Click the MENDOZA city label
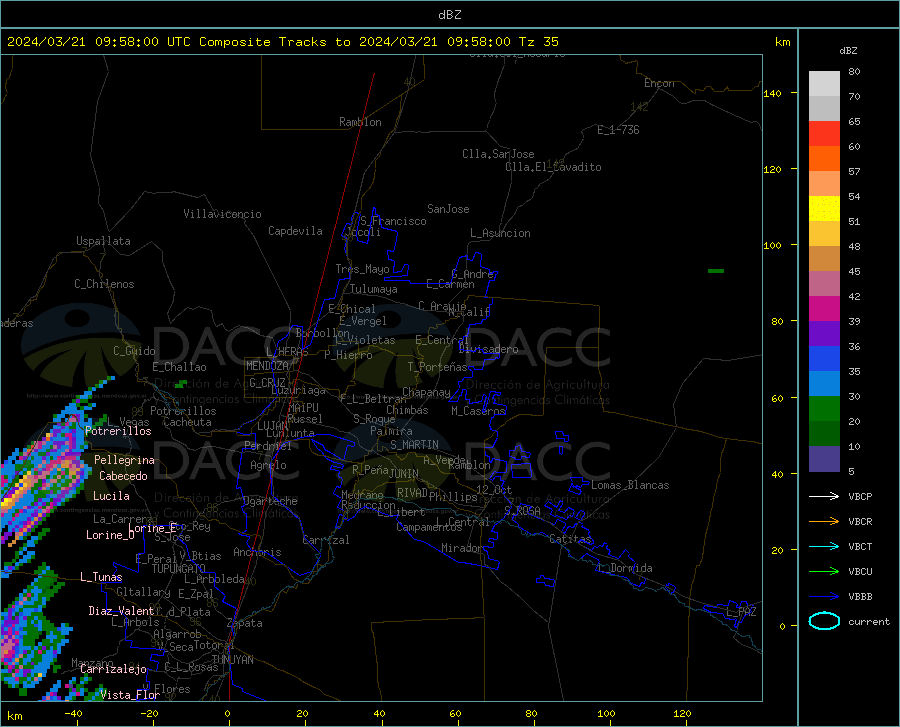Image resolution: width=900 pixels, height=727 pixels. click(267, 366)
